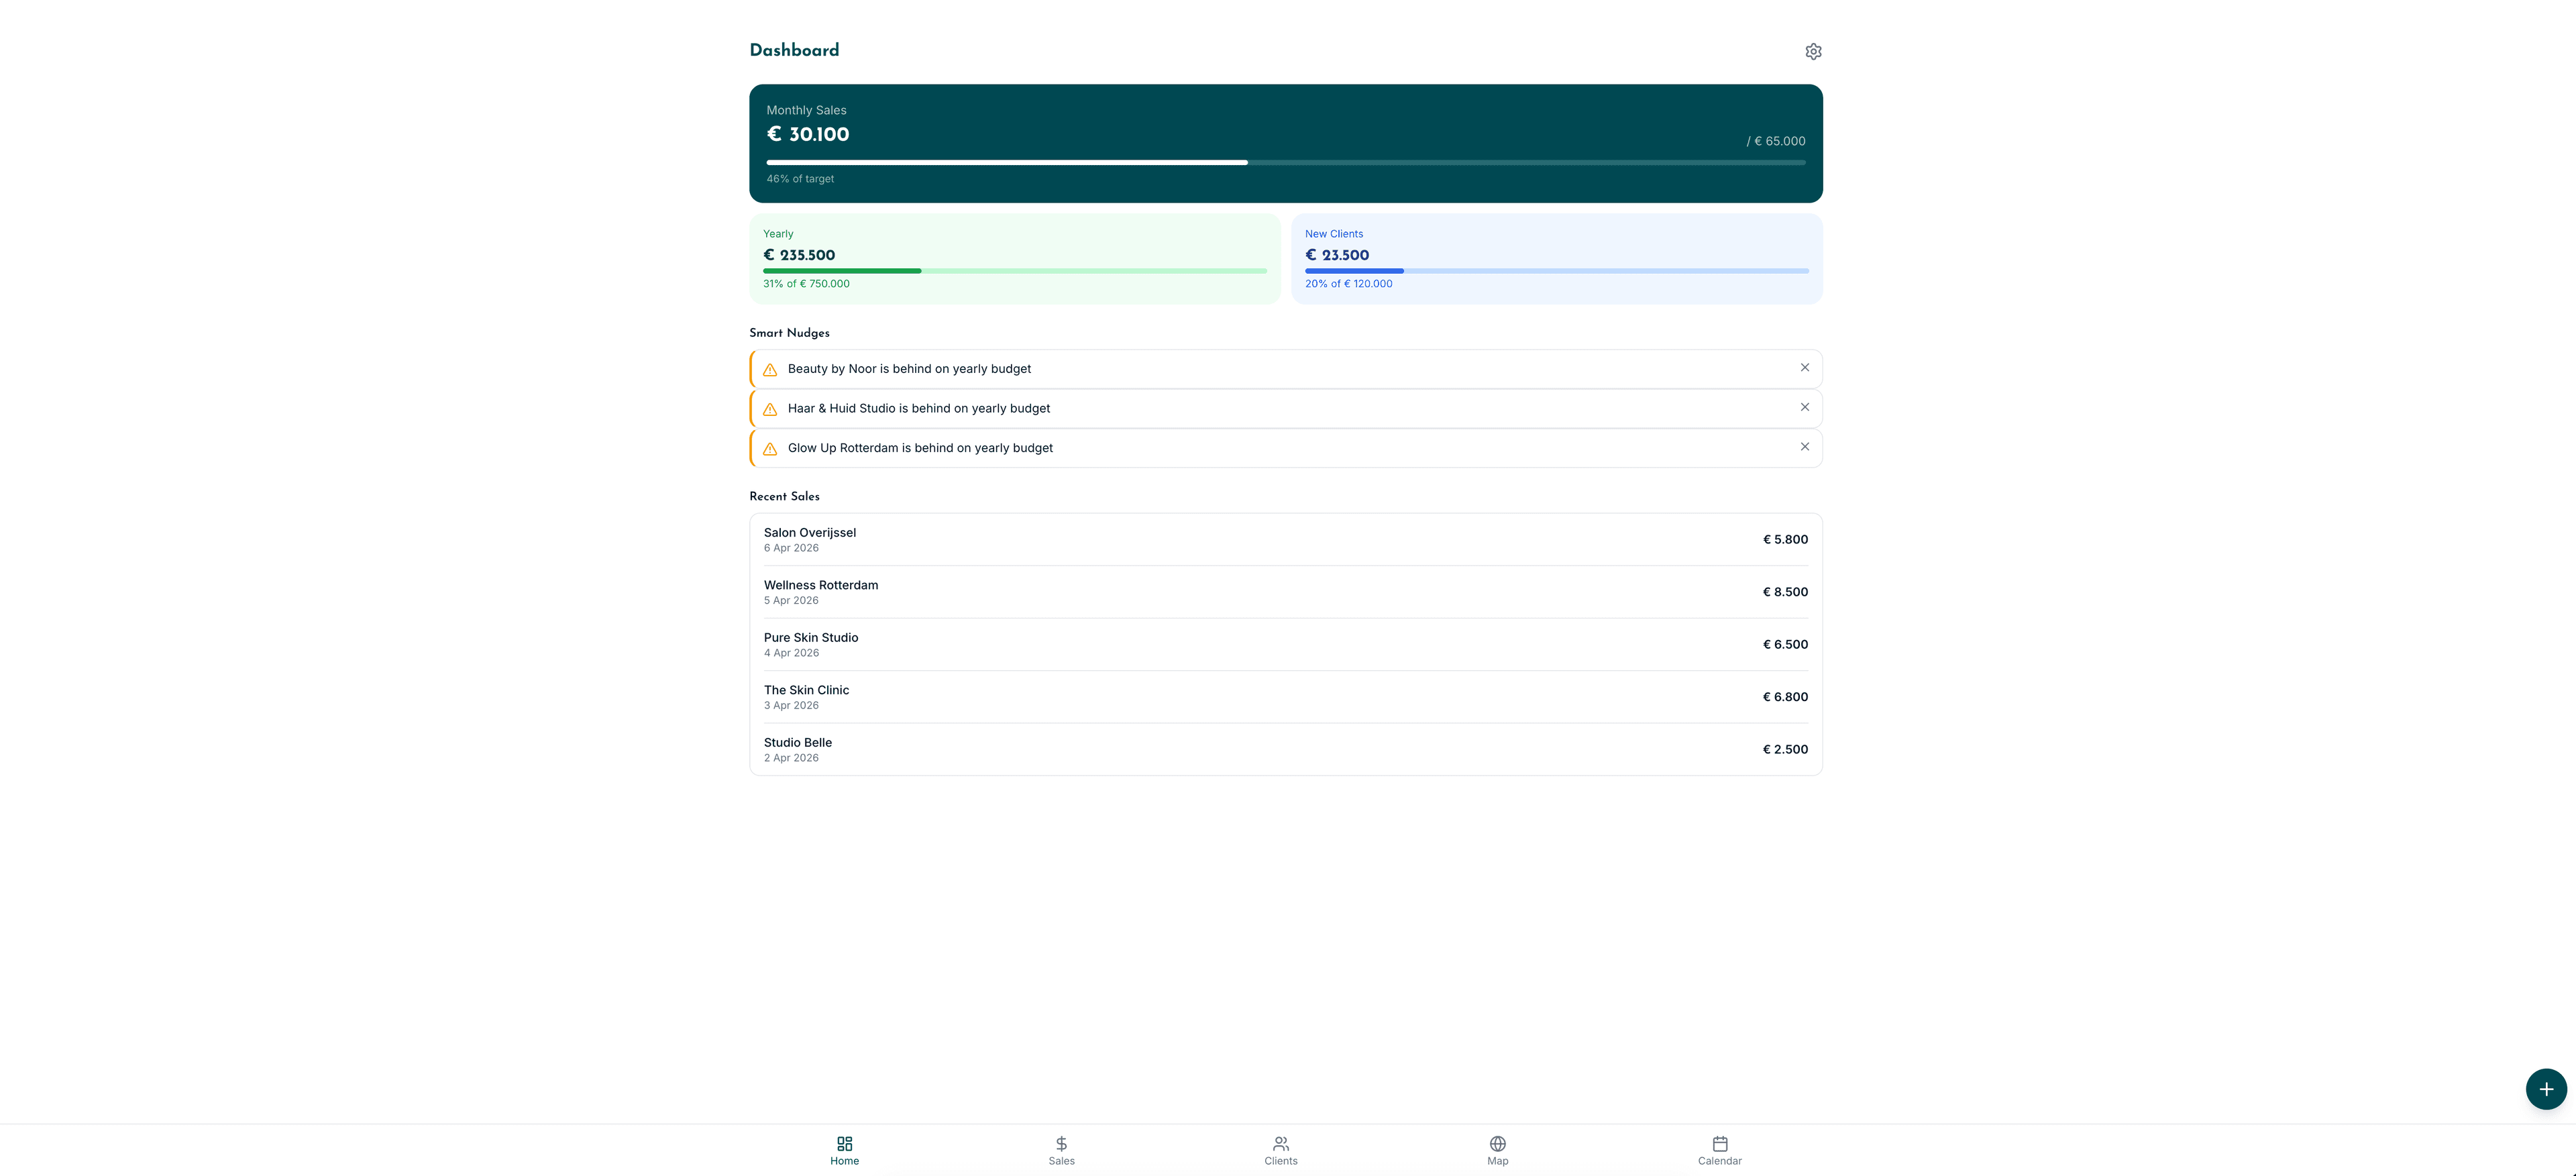2576x1176 pixels.
Task: Switch to the Map tab
Action: click(1497, 1150)
